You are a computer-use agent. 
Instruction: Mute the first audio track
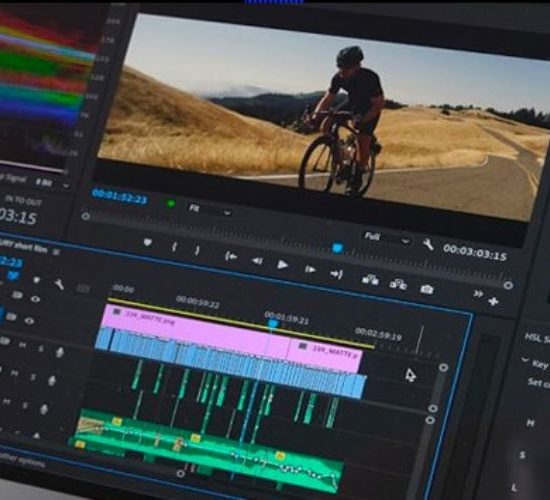point(22,346)
